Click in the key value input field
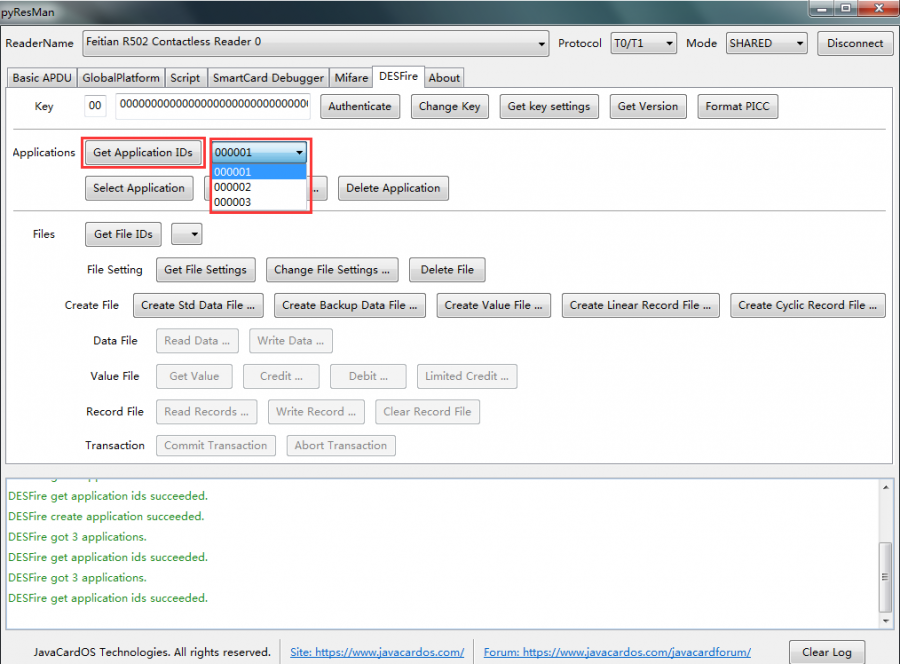The height and width of the screenshot is (664, 900). click(x=213, y=106)
